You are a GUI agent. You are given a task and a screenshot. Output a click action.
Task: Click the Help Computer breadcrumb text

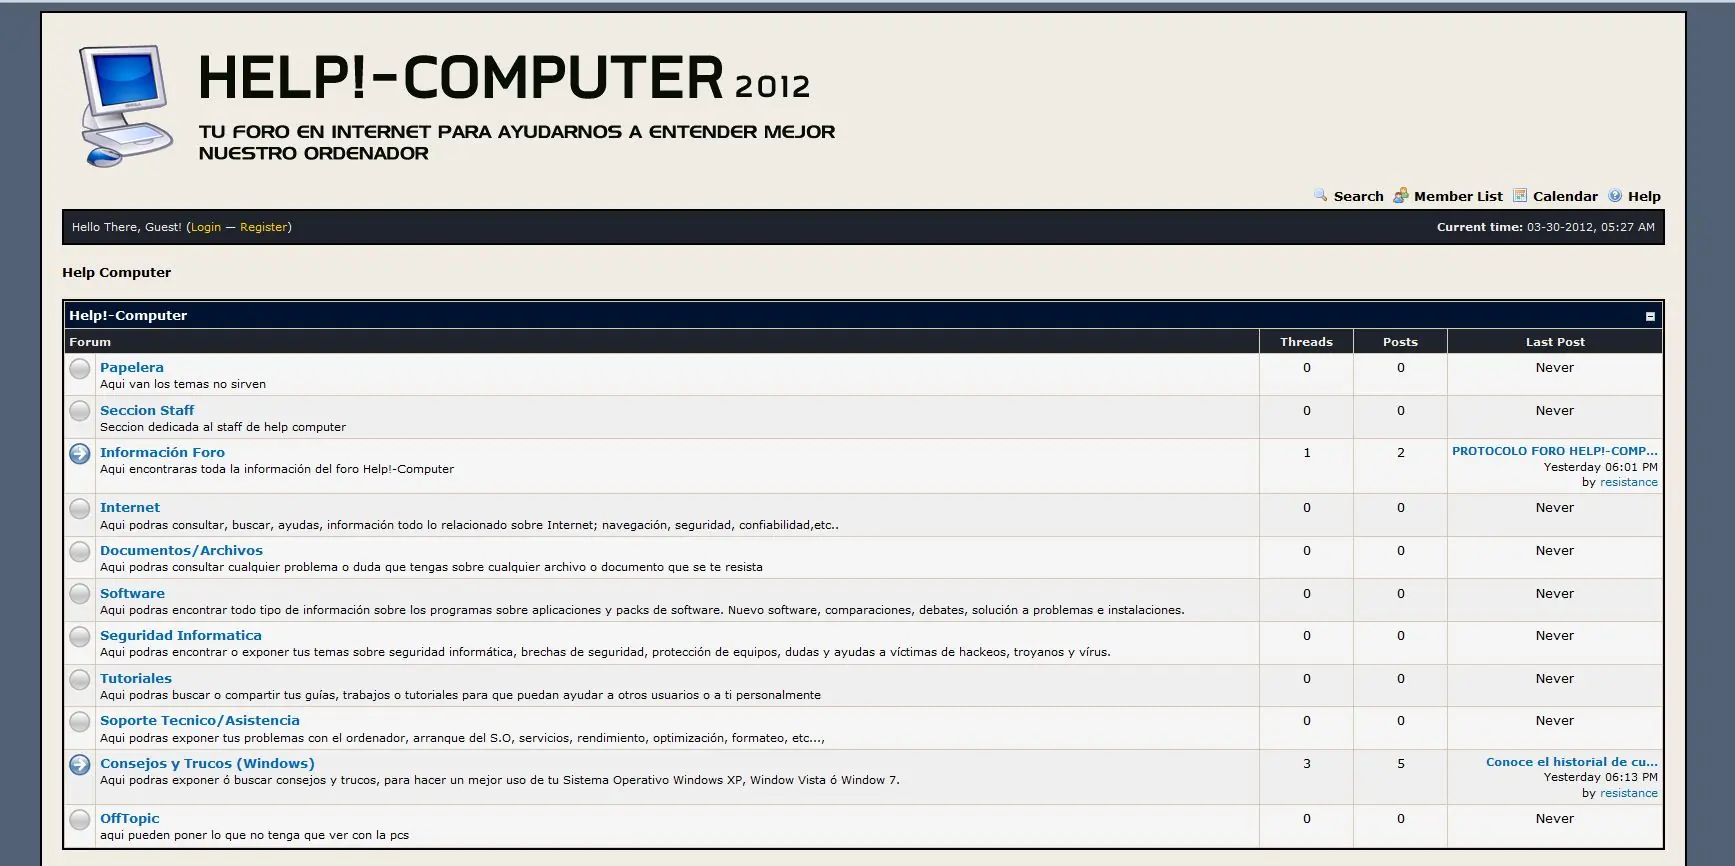(116, 272)
